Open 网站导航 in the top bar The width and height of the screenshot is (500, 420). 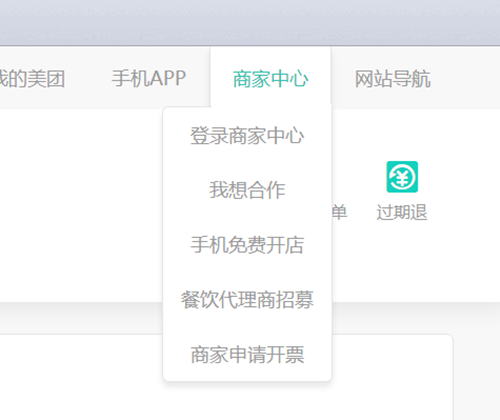tap(393, 79)
